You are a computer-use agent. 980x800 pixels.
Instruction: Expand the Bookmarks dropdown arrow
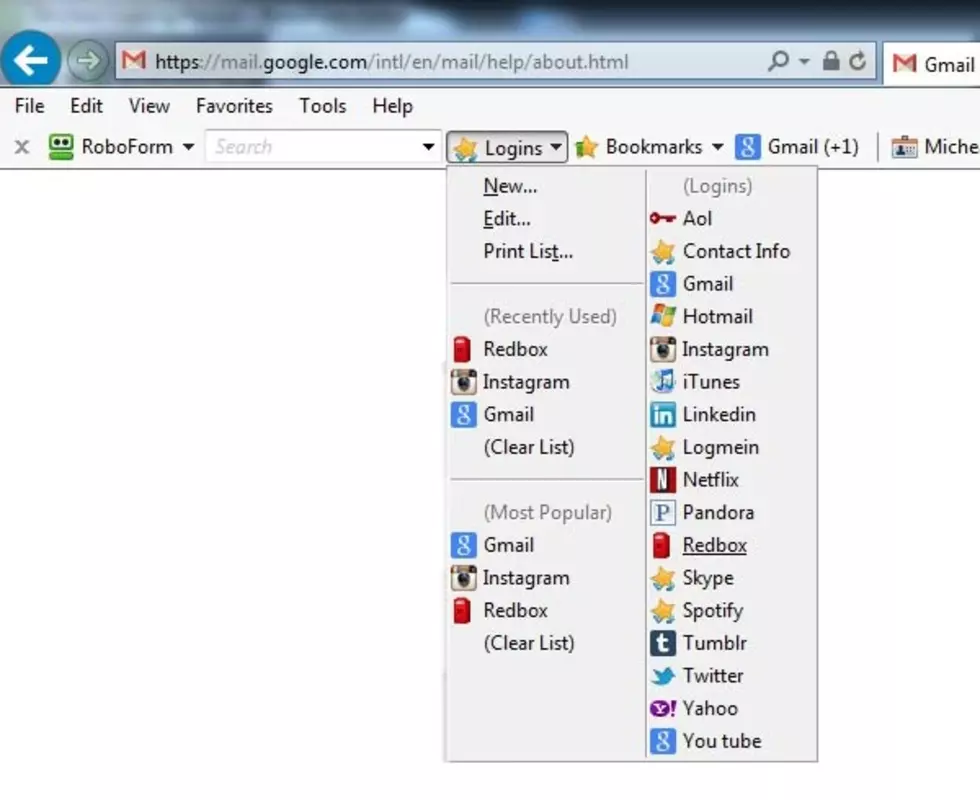pos(718,147)
